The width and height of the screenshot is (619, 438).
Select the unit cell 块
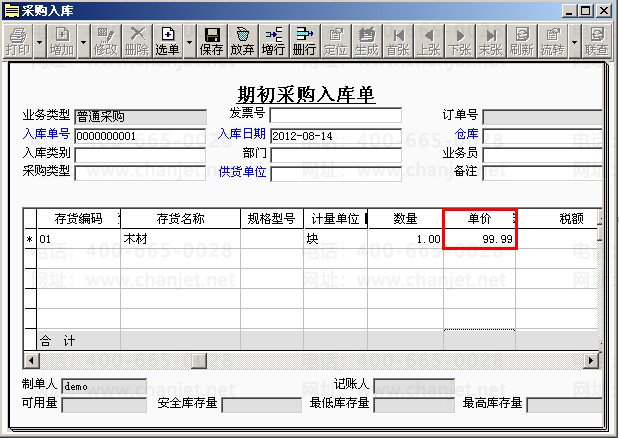pyautogui.click(x=335, y=239)
